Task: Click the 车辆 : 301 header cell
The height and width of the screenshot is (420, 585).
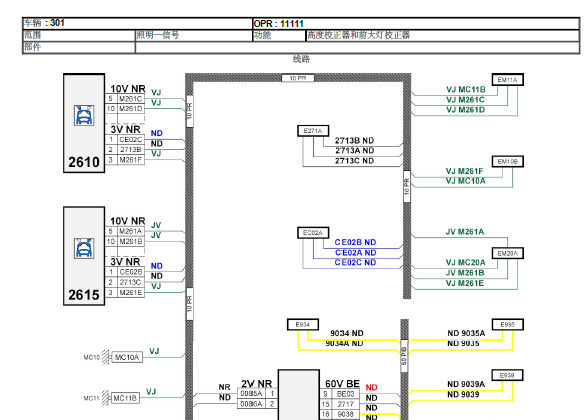Action: point(137,23)
